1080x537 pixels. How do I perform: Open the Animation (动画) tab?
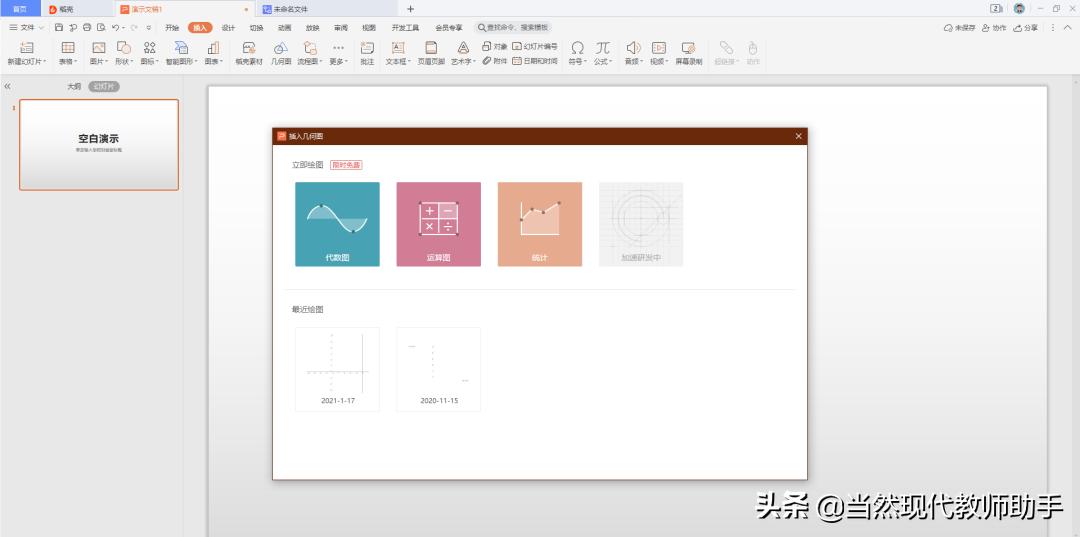pyautogui.click(x=284, y=28)
